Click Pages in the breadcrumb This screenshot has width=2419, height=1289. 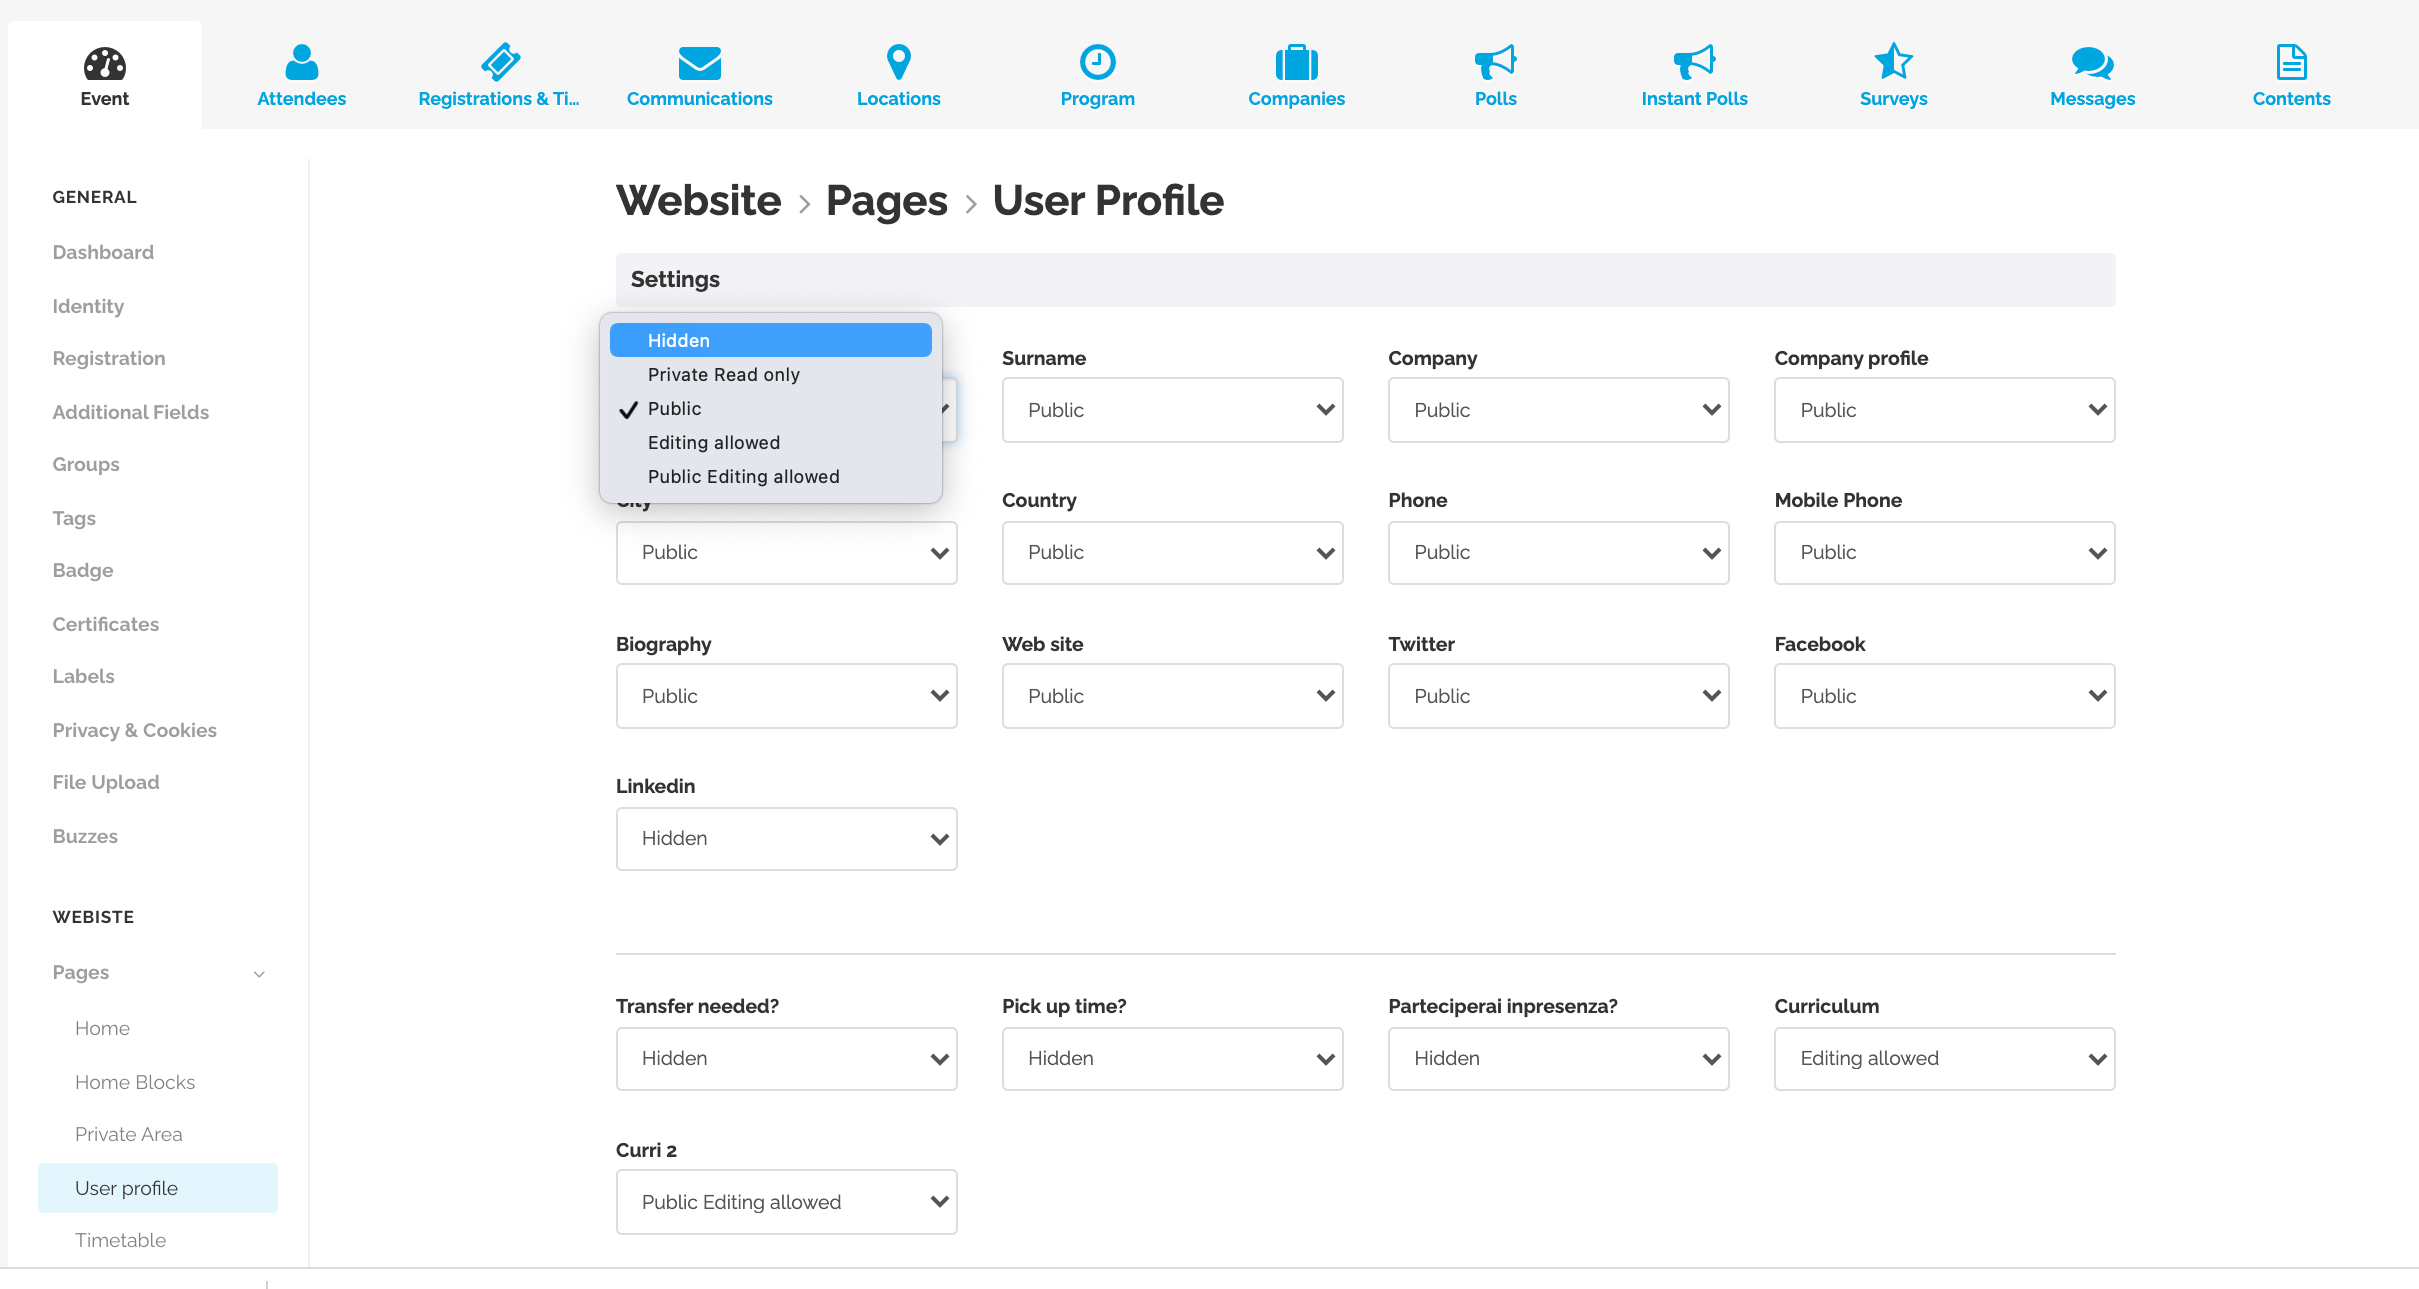886,201
